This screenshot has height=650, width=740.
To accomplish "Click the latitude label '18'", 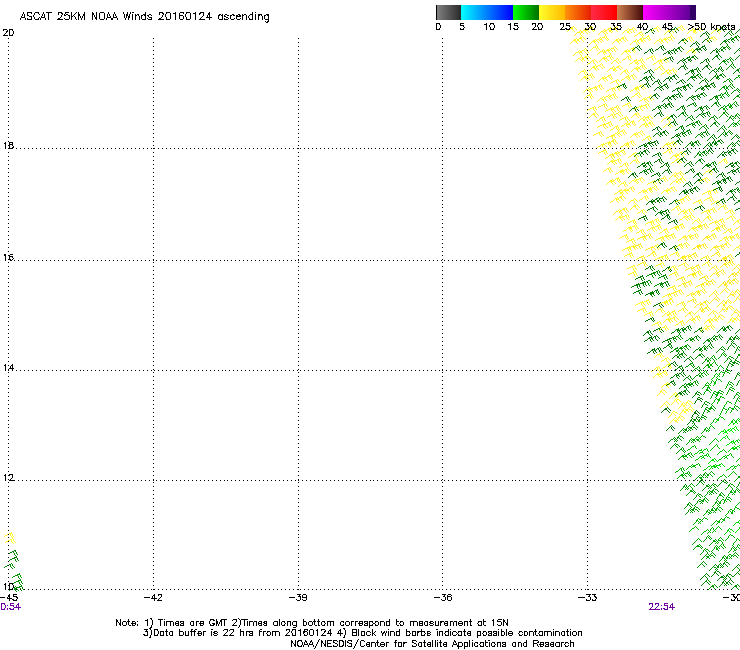I will 8,145.
